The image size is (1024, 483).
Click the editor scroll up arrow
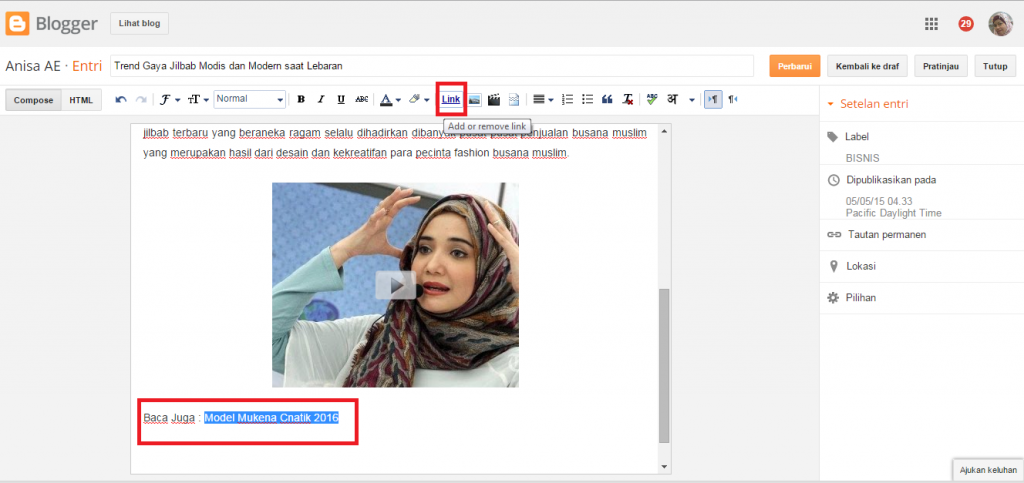coord(664,131)
